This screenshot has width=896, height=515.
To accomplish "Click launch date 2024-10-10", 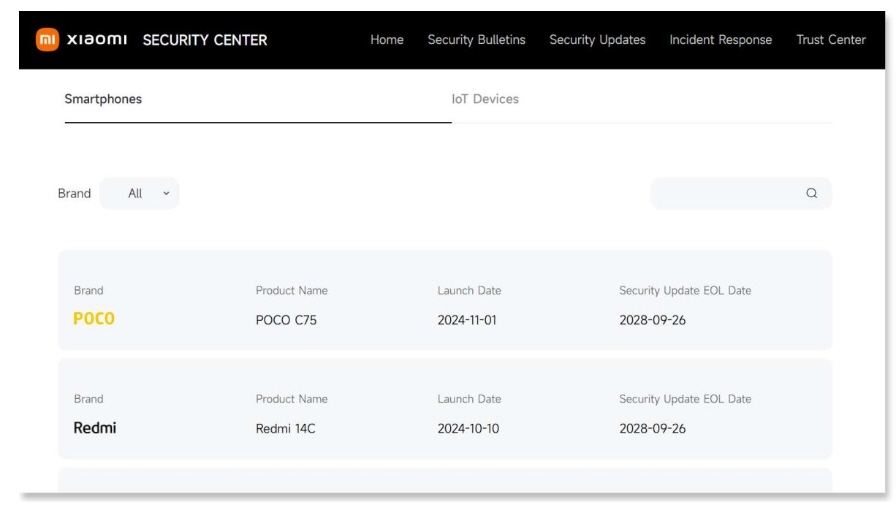I will tap(468, 429).
